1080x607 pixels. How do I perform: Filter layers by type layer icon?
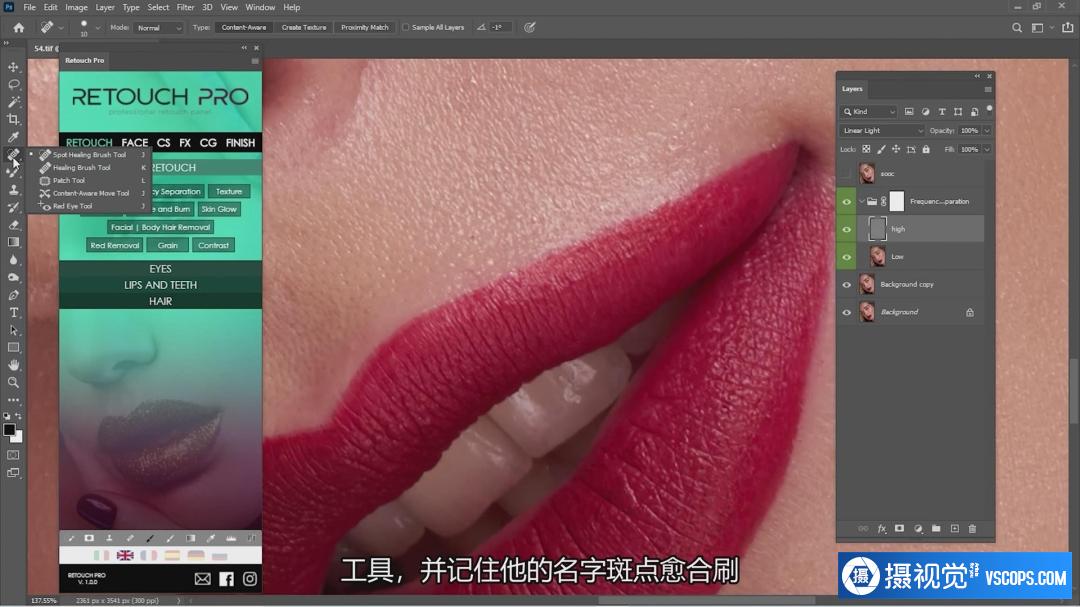(942, 112)
